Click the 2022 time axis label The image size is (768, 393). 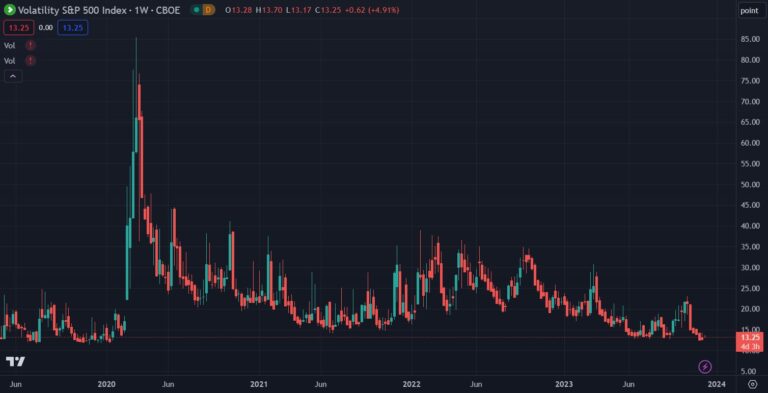(x=411, y=384)
